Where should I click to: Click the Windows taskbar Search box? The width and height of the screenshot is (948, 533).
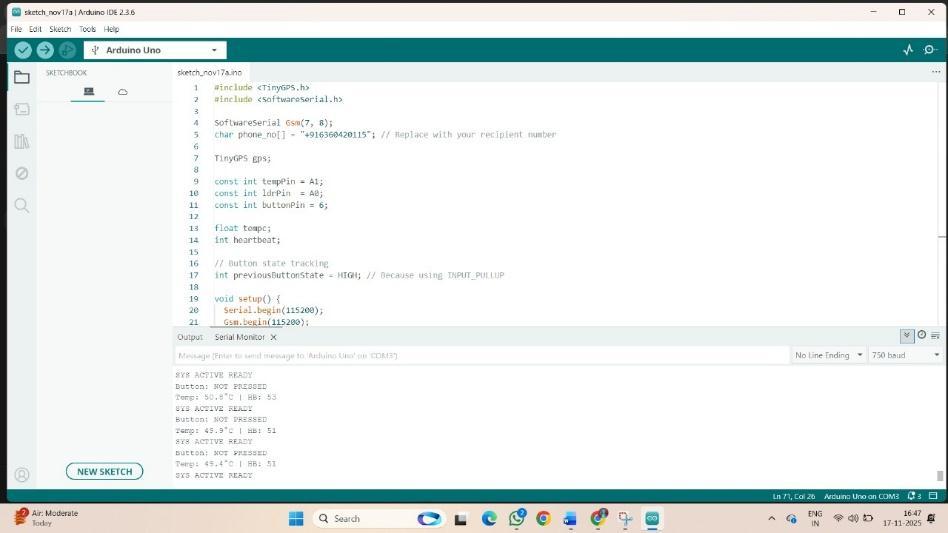378,518
